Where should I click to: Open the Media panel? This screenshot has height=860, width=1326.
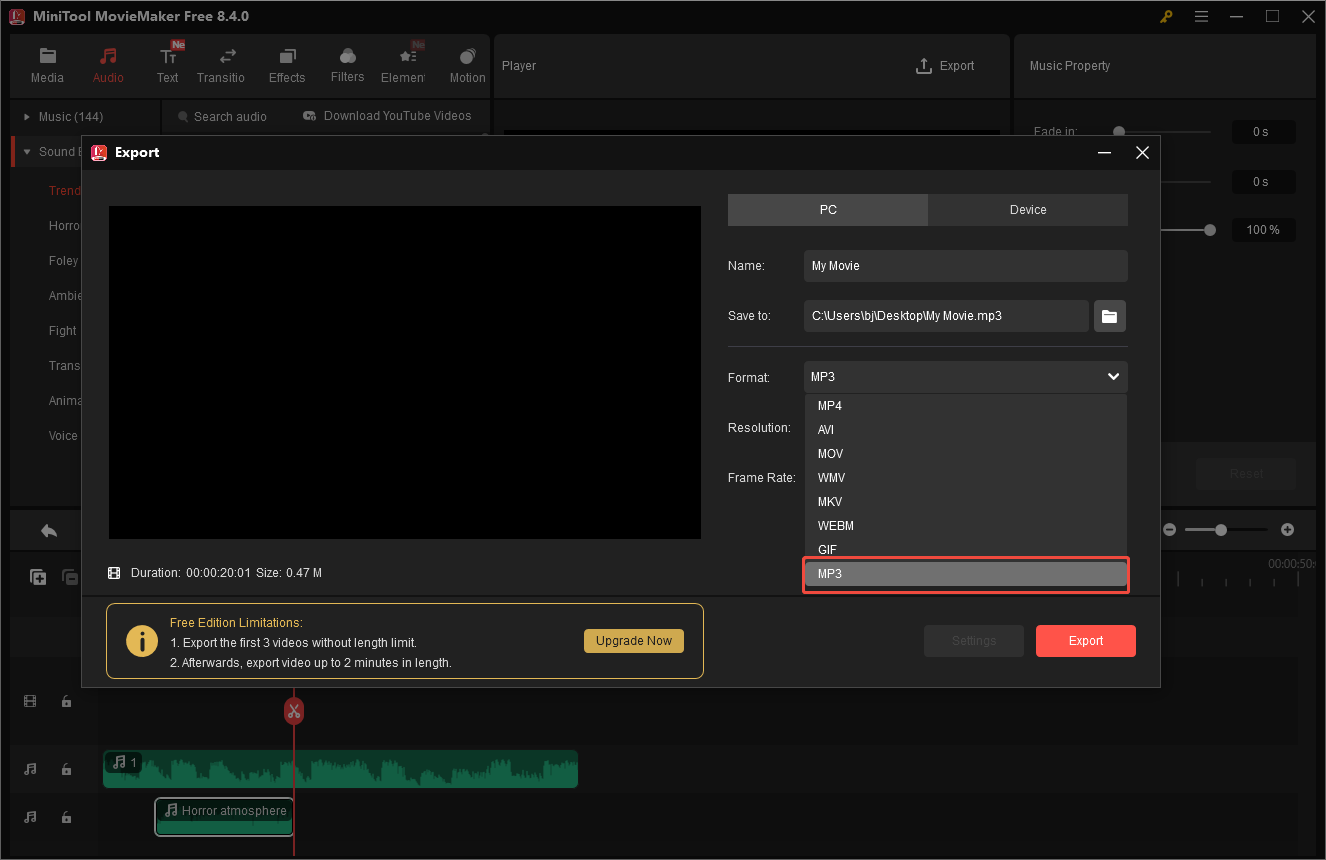(47, 63)
